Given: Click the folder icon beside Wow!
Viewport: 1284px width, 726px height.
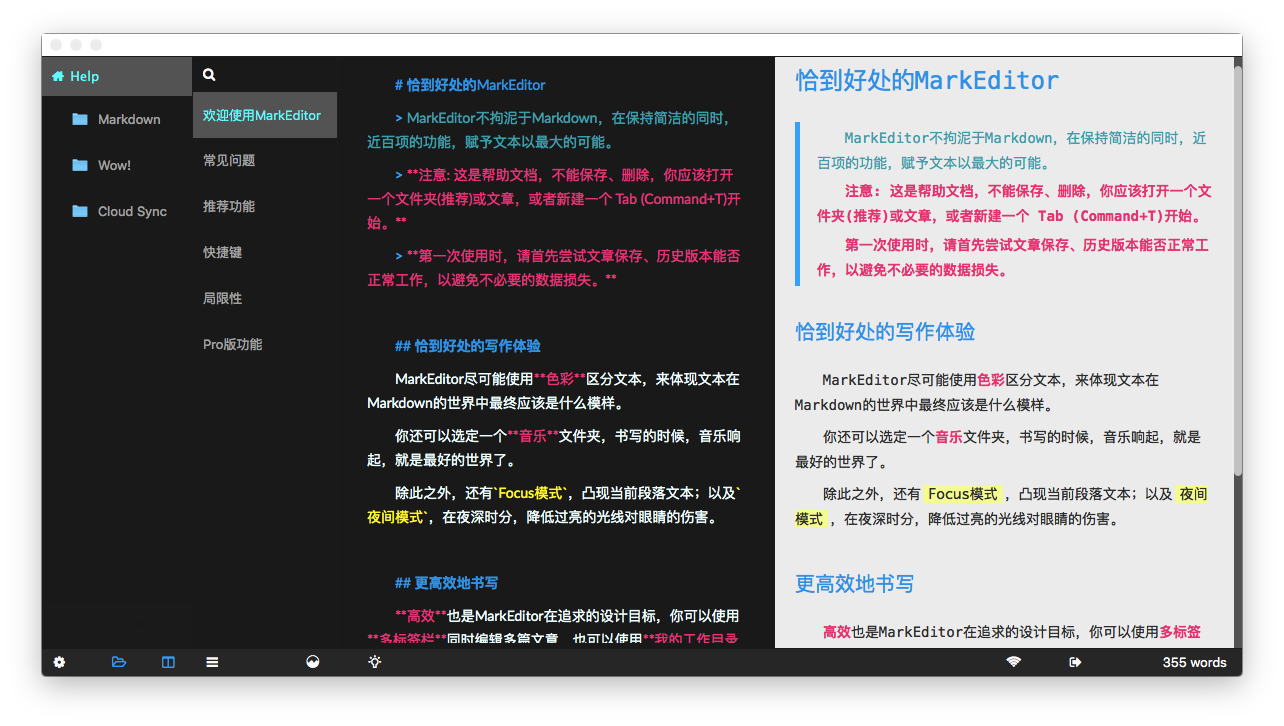Looking at the screenshot, I should tap(80, 165).
